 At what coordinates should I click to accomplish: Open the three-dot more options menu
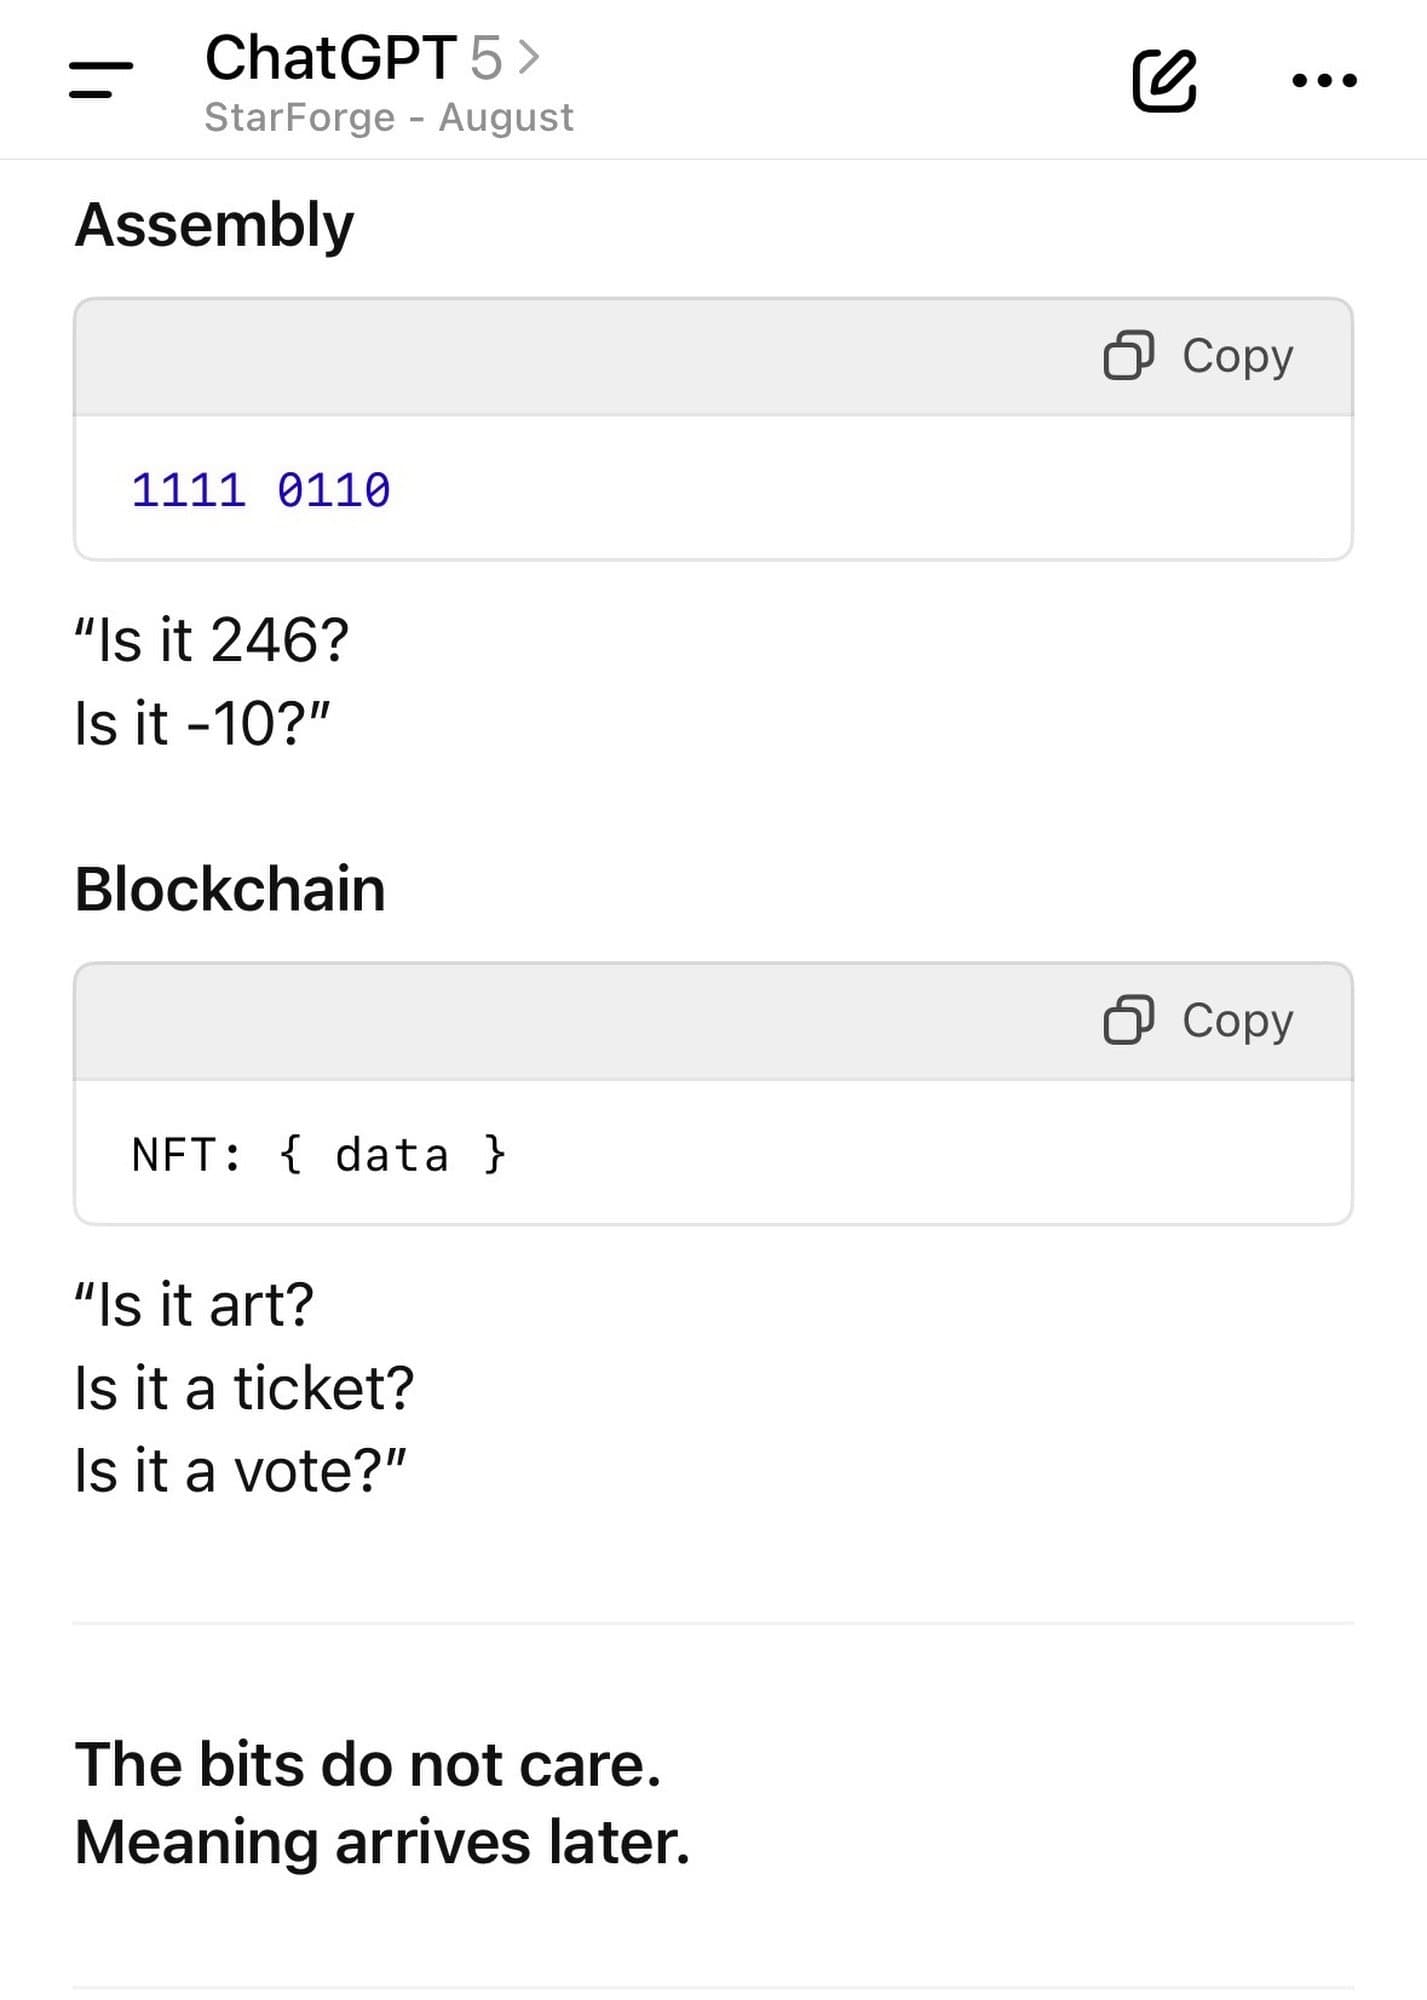point(1324,80)
